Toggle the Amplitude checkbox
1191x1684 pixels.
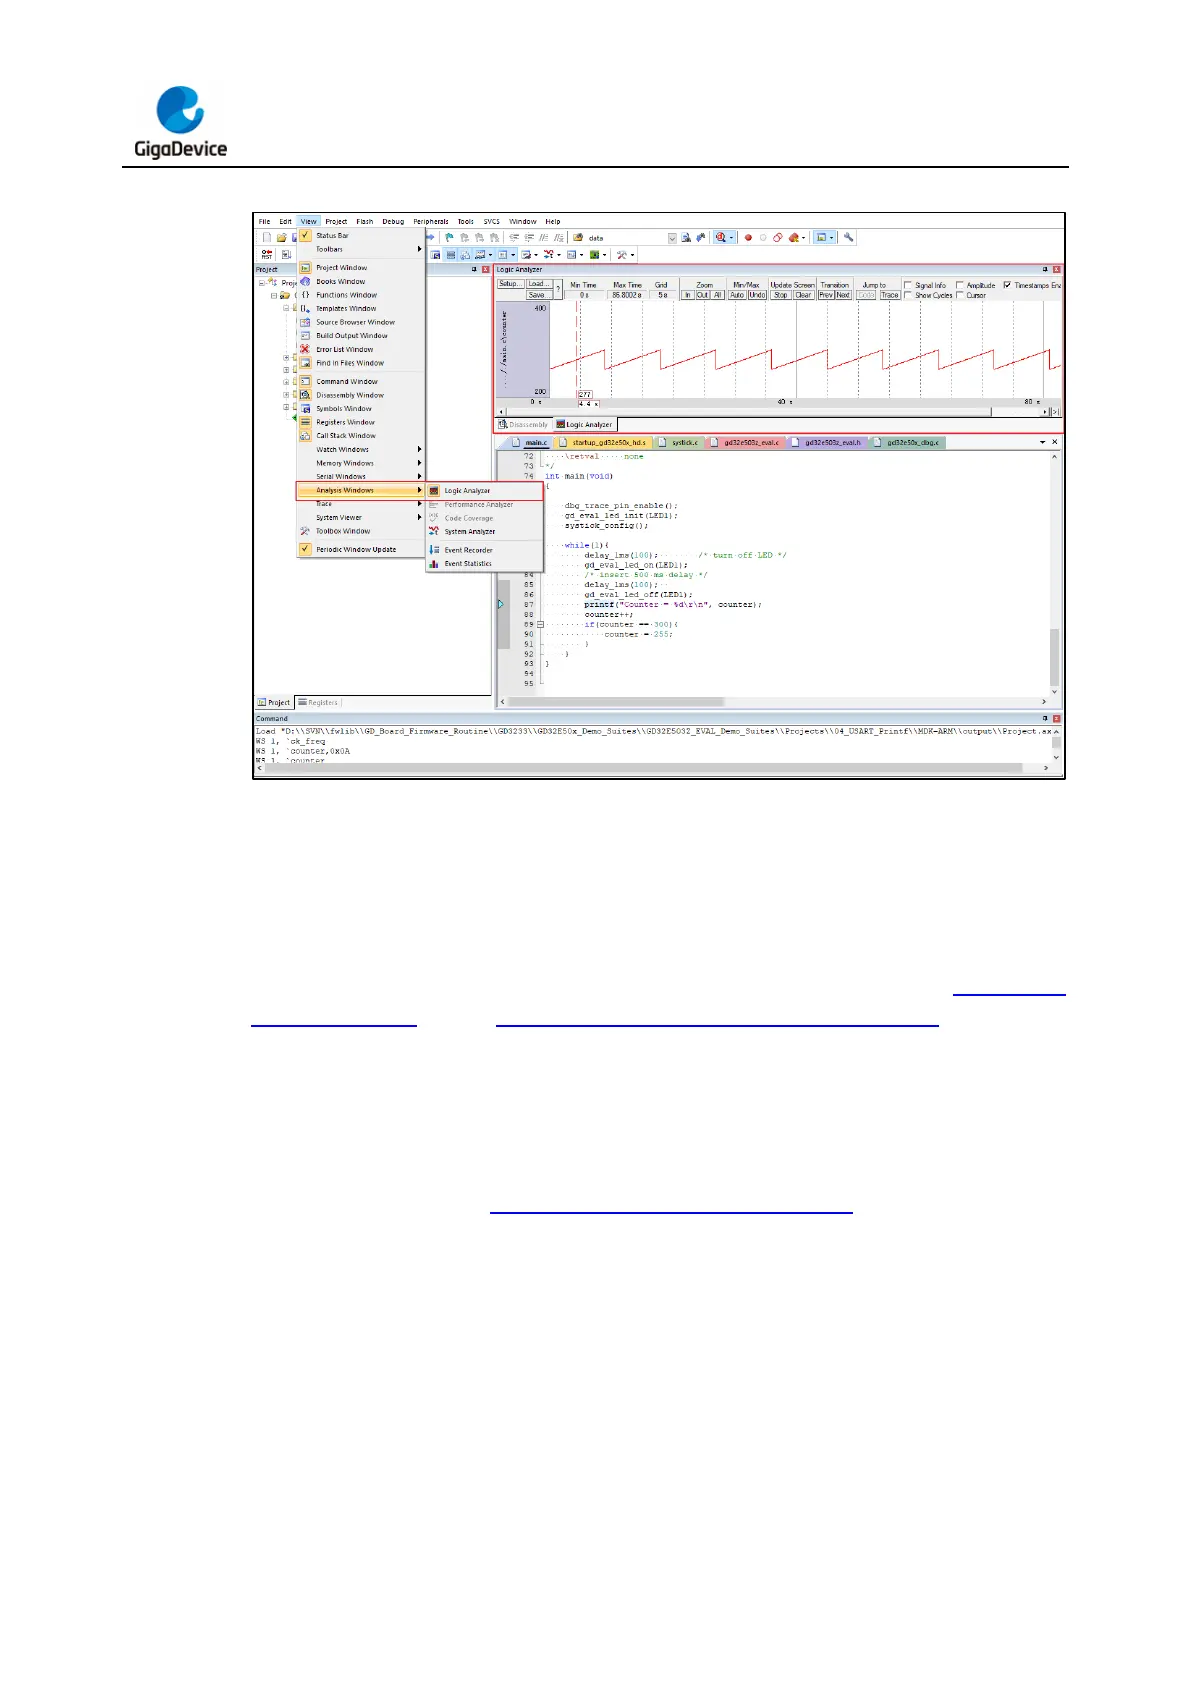click(960, 285)
